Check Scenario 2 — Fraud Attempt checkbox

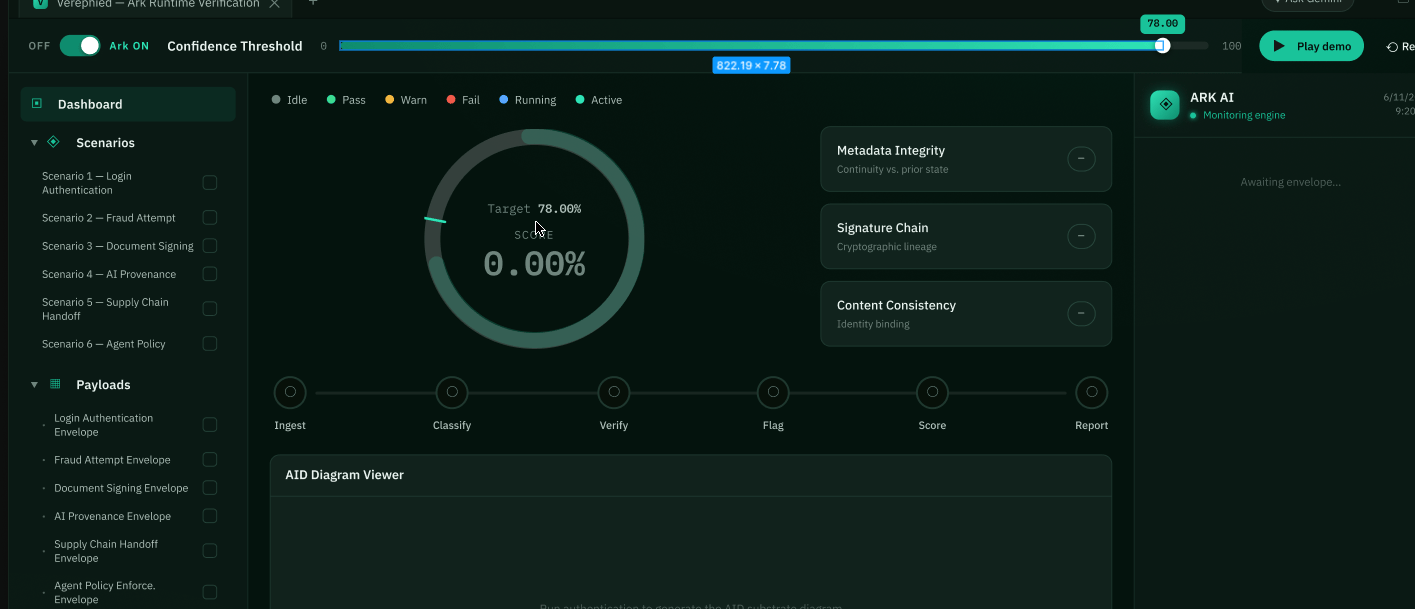(210, 218)
